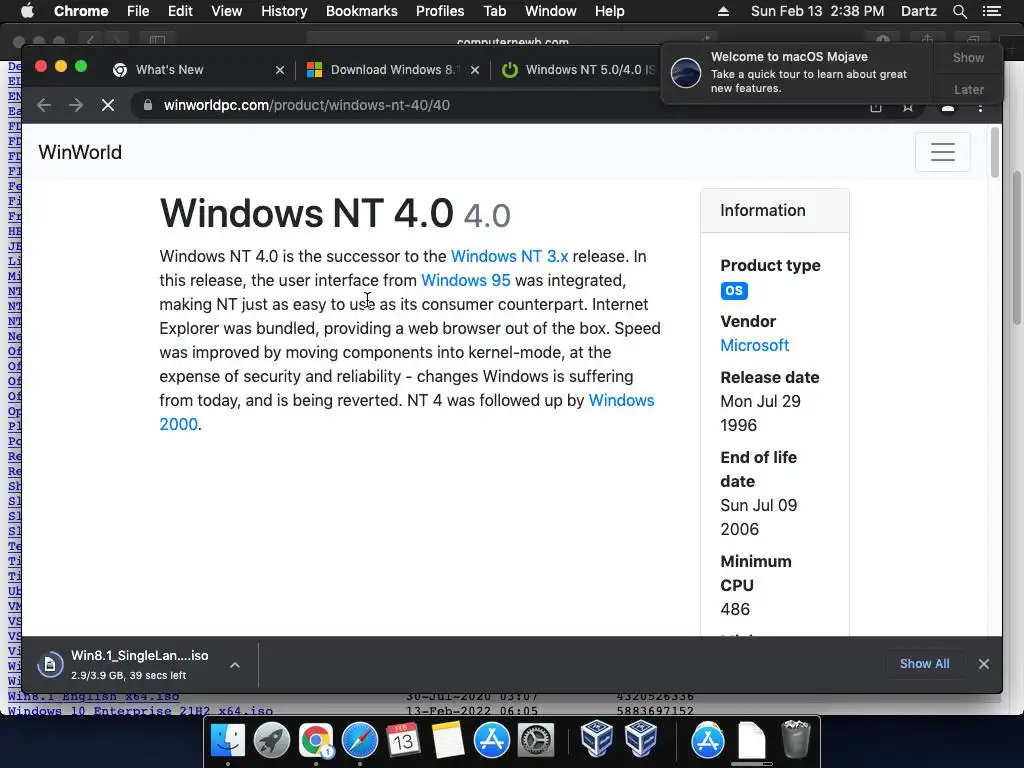Open the Apple menu
Viewport: 1024px width, 768px height.
point(27,11)
